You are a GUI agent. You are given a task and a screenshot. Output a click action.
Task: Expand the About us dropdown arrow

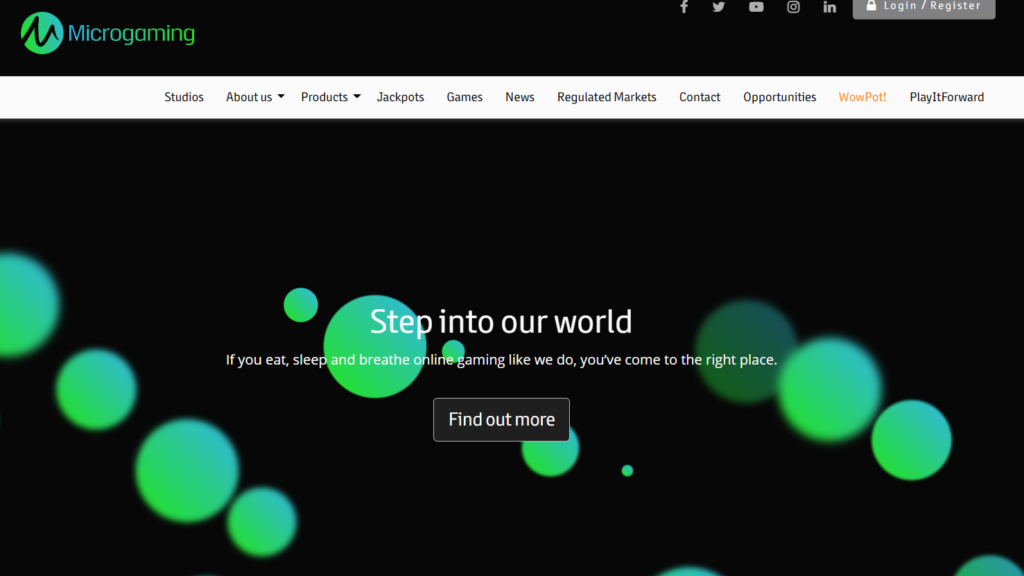[281, 97]
